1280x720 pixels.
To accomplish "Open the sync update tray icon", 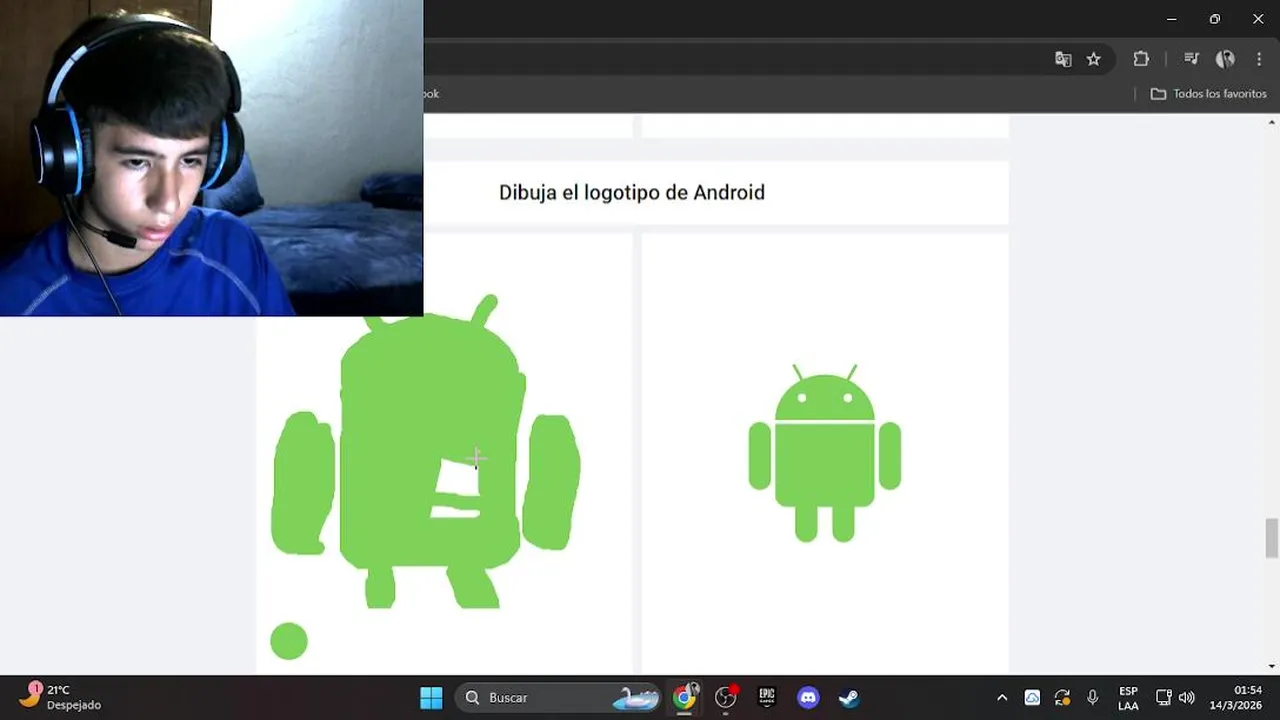I will pyautogui.click(x=1062, y=698).
